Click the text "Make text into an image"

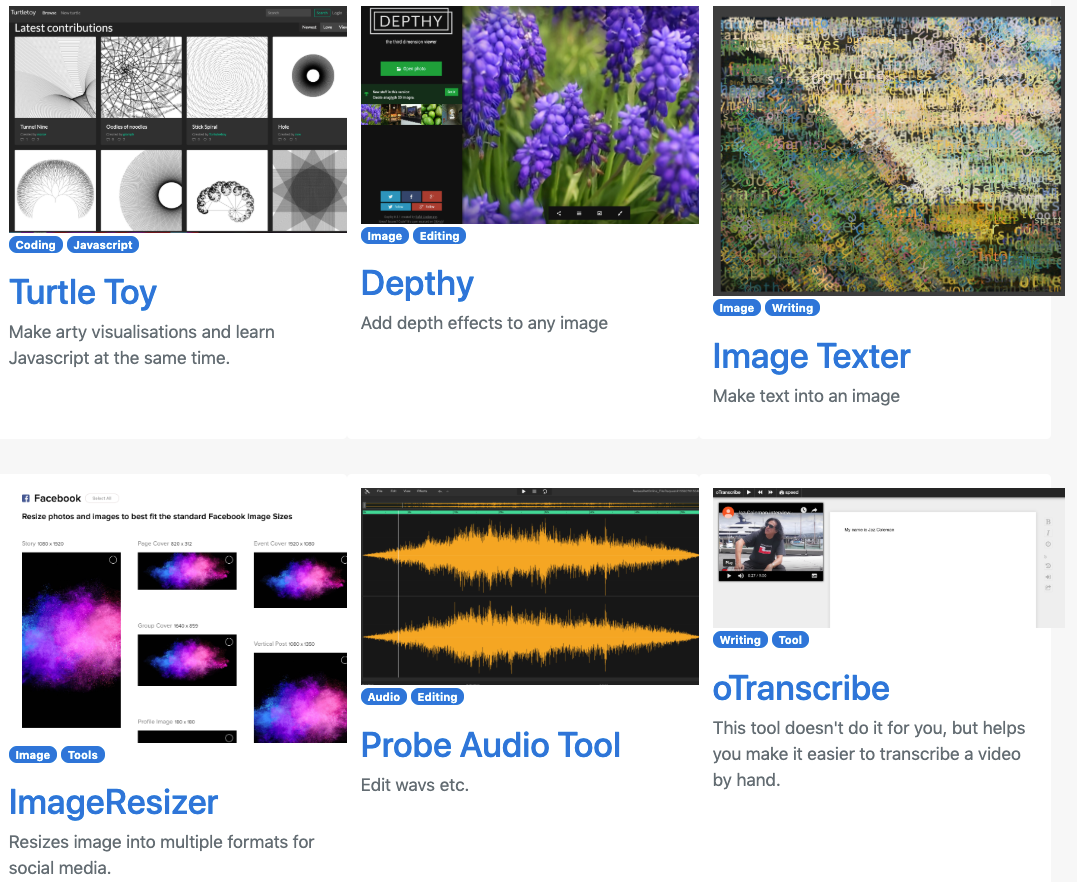(806, 396)
